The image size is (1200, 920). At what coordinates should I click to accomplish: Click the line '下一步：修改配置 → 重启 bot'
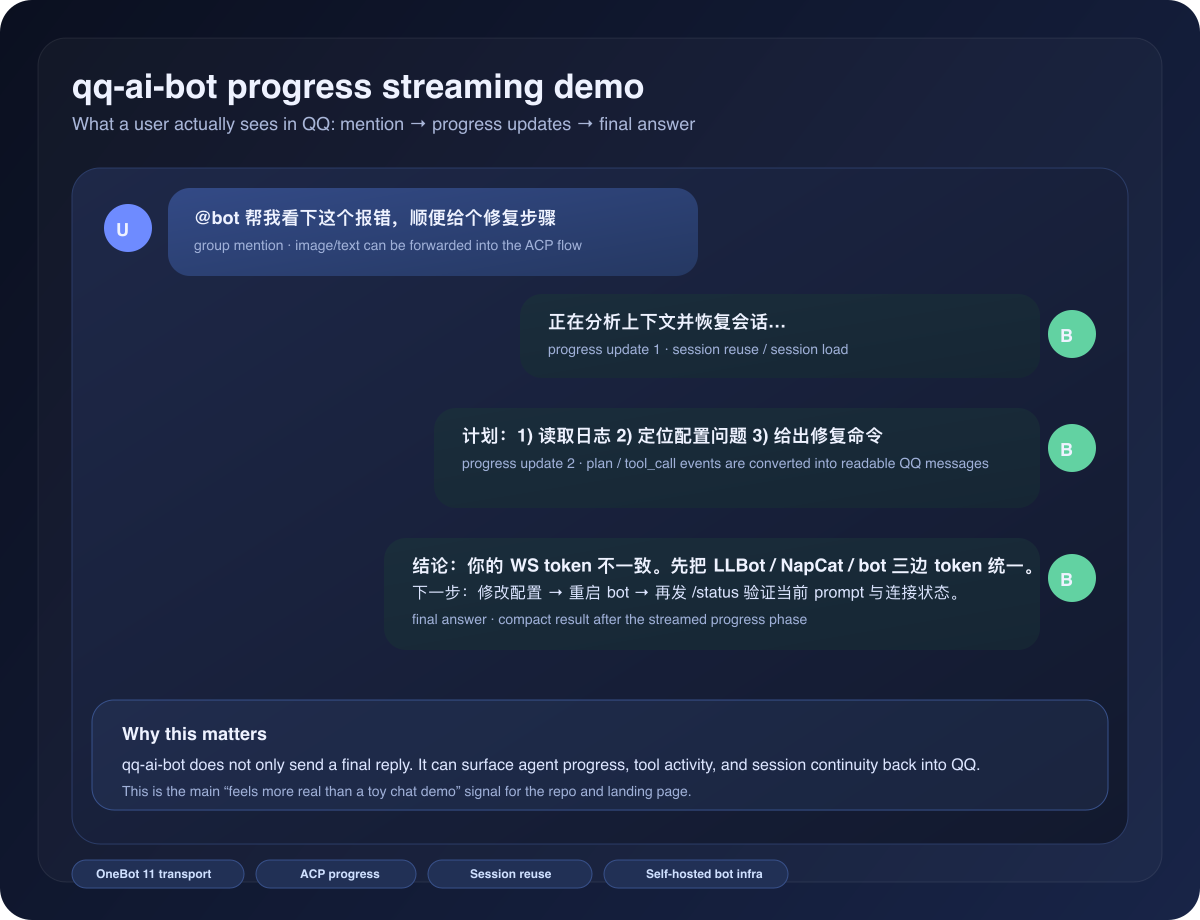pos(688,592)
